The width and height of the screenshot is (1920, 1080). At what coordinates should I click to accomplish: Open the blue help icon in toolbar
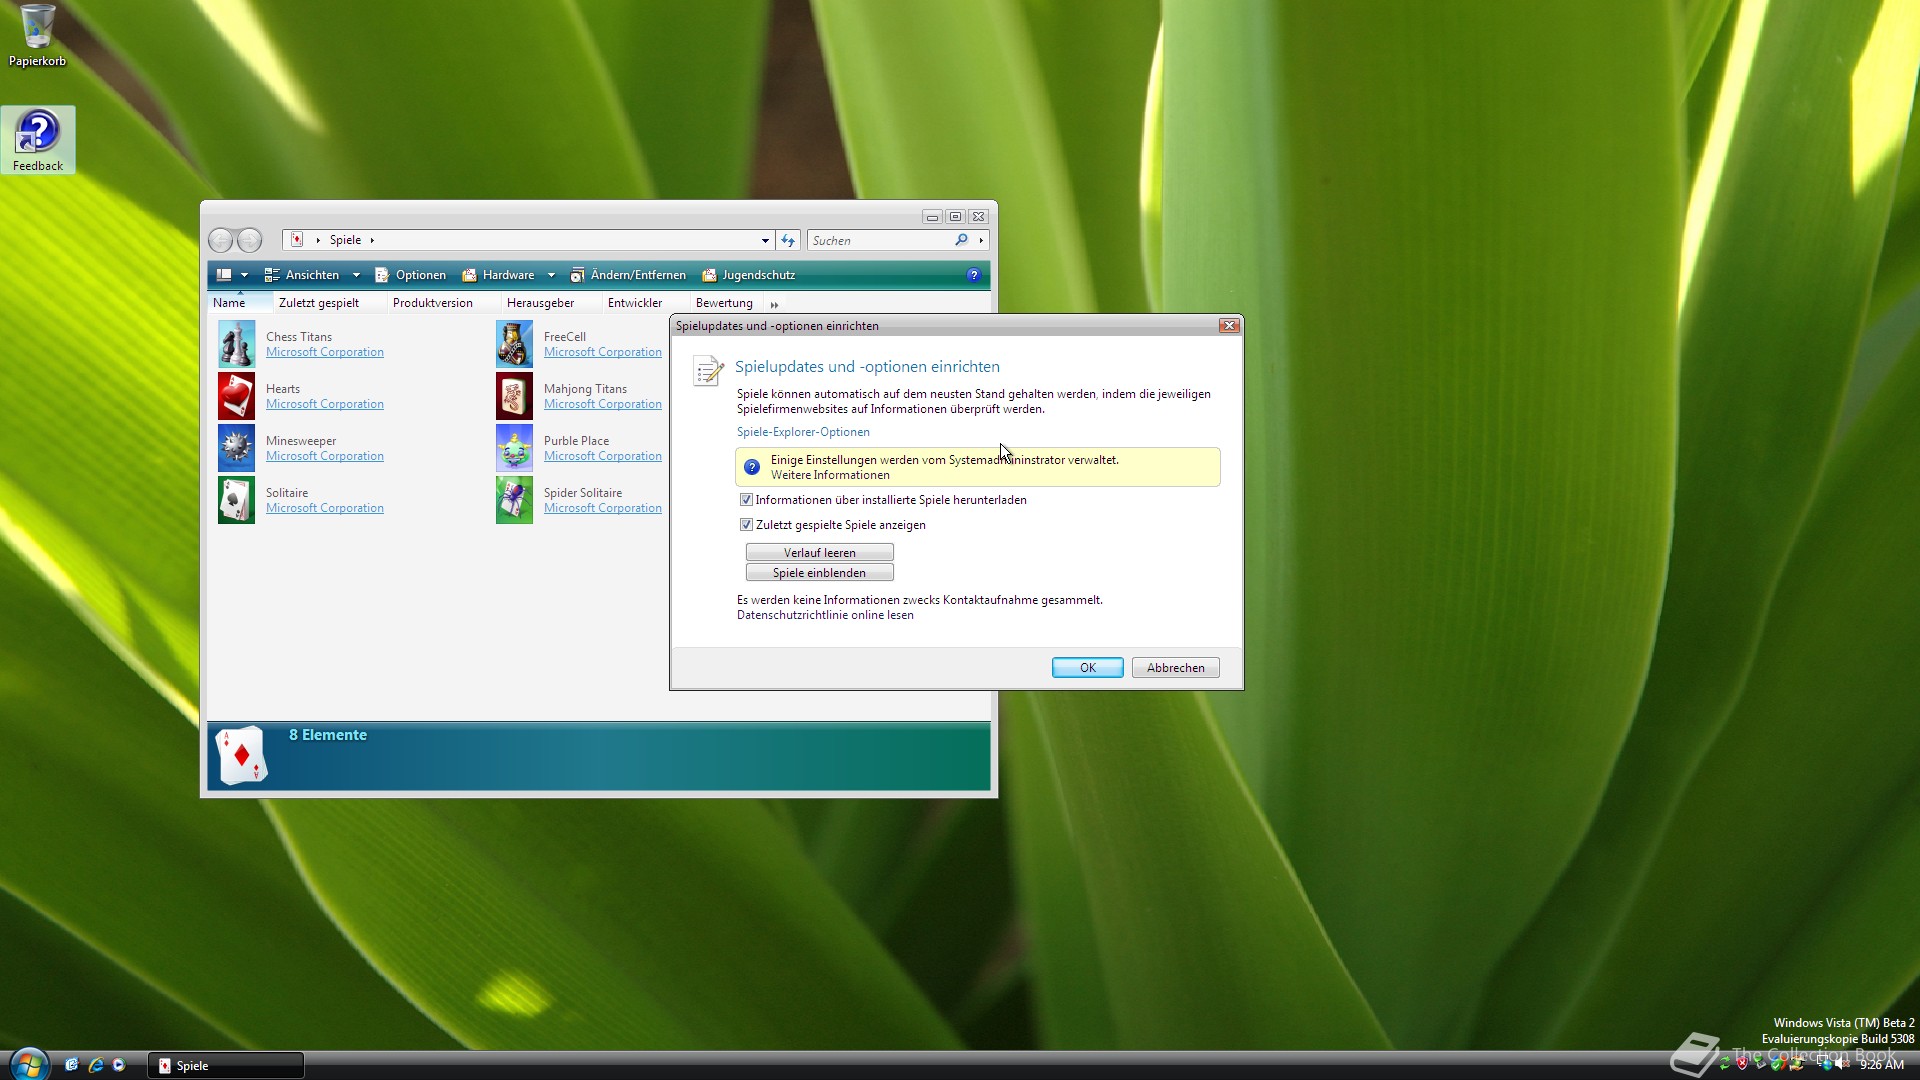[973, 275]
